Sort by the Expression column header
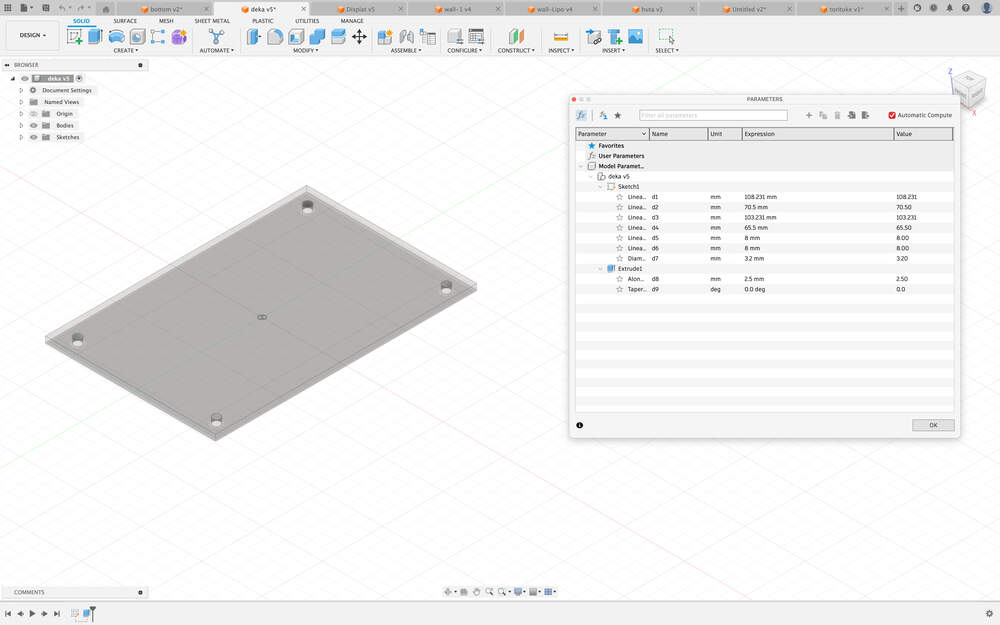Screen dimensions: 1000x625 (x=818, y=134)
